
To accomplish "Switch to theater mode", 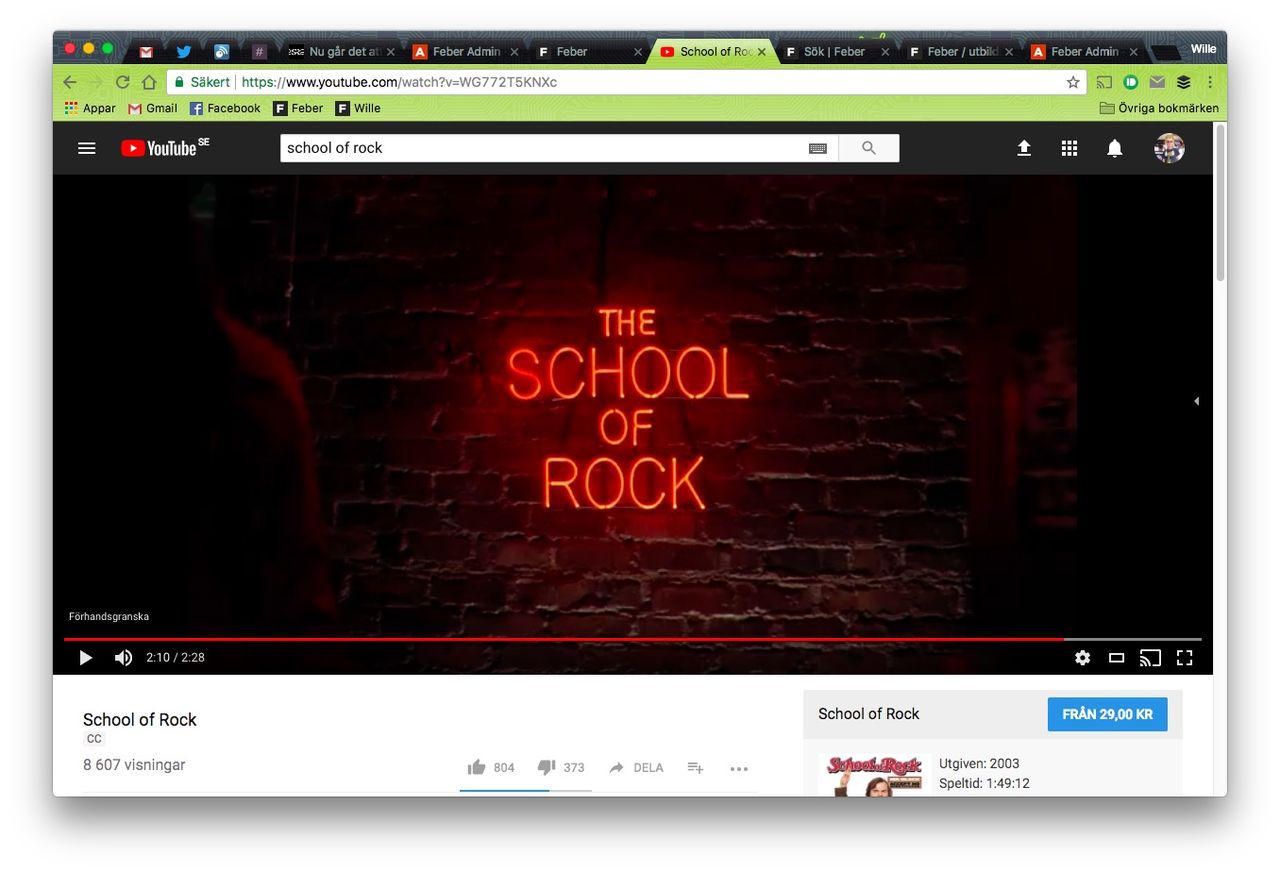I will [x=1116, y=657].
